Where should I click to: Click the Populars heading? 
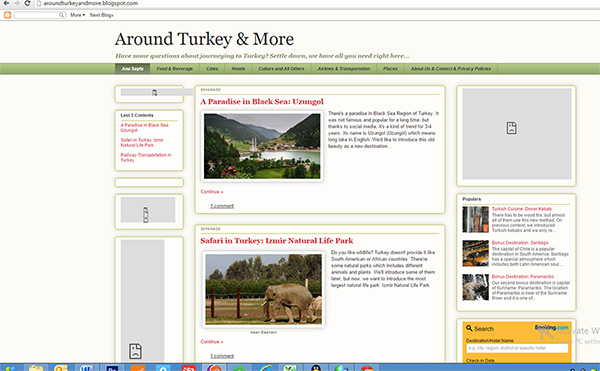[x=471, y=199]
